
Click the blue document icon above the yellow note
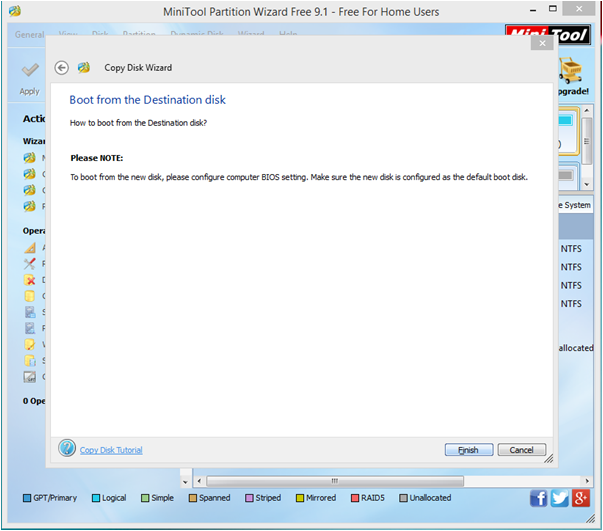(30, 328)
